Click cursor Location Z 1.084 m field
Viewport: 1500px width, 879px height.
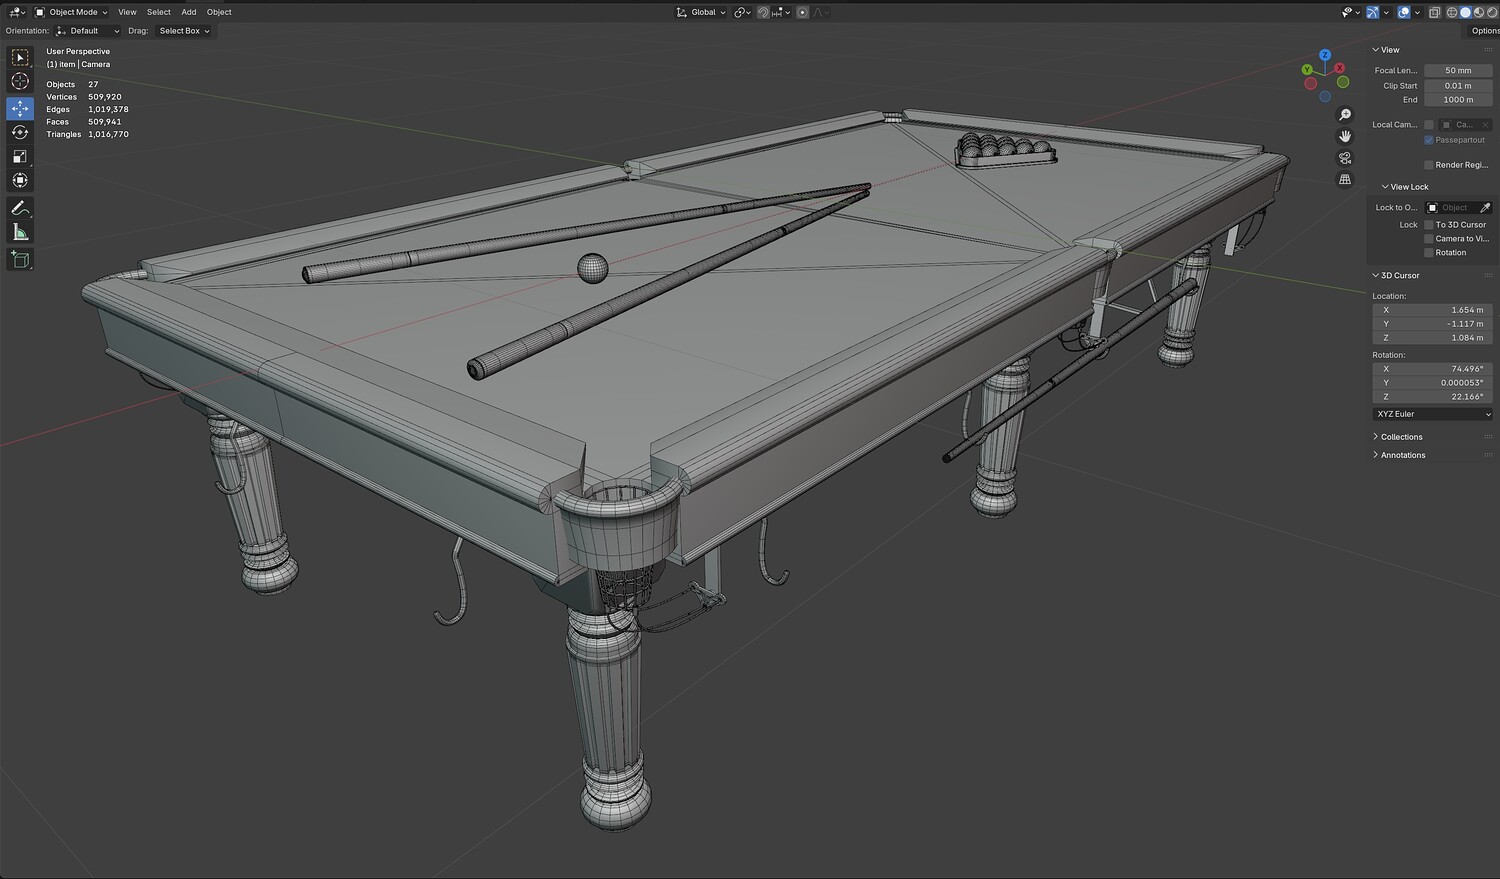tap(1434, 338)
